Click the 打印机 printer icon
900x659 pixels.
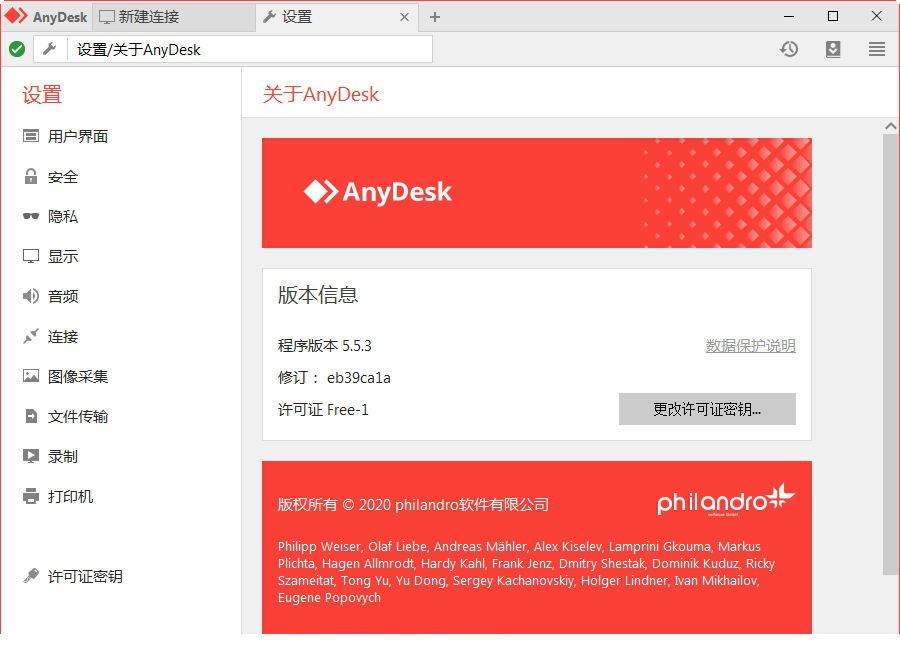tap(30, 496)
